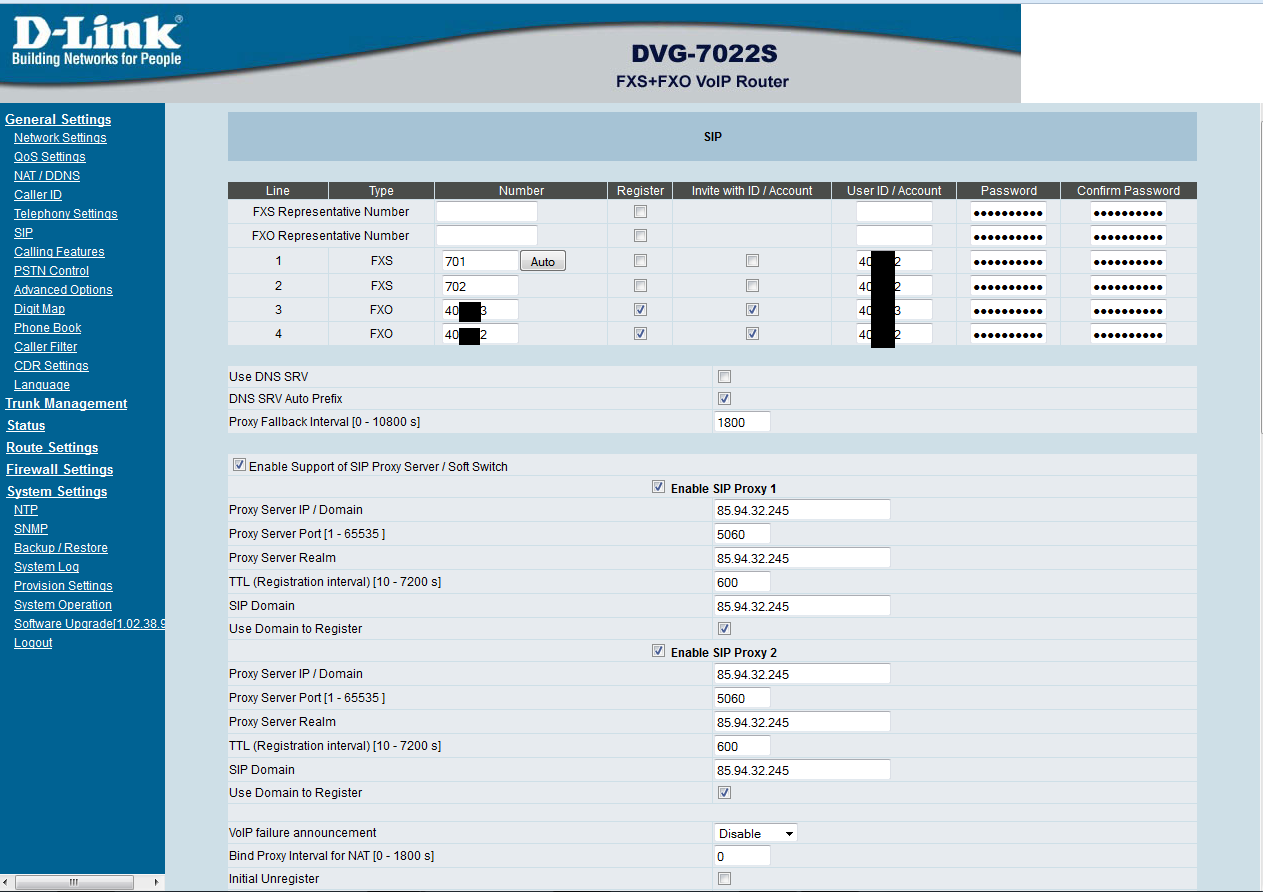
Task: Open CDR Settings page
Action: [51, 366]
